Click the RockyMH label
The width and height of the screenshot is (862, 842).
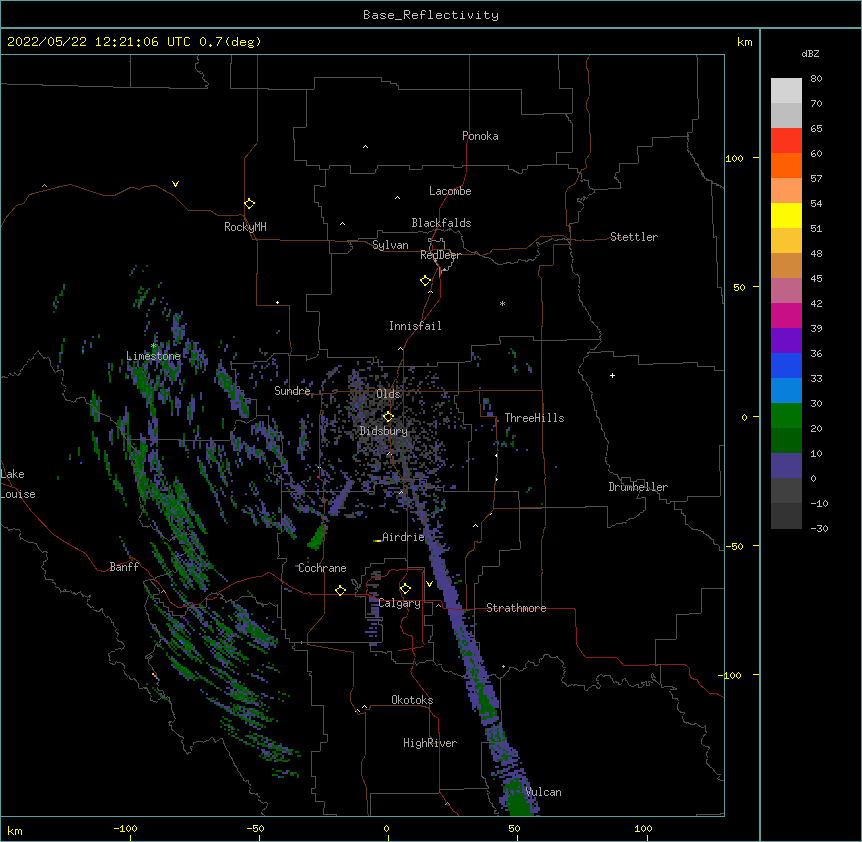(x=245, y=227)
